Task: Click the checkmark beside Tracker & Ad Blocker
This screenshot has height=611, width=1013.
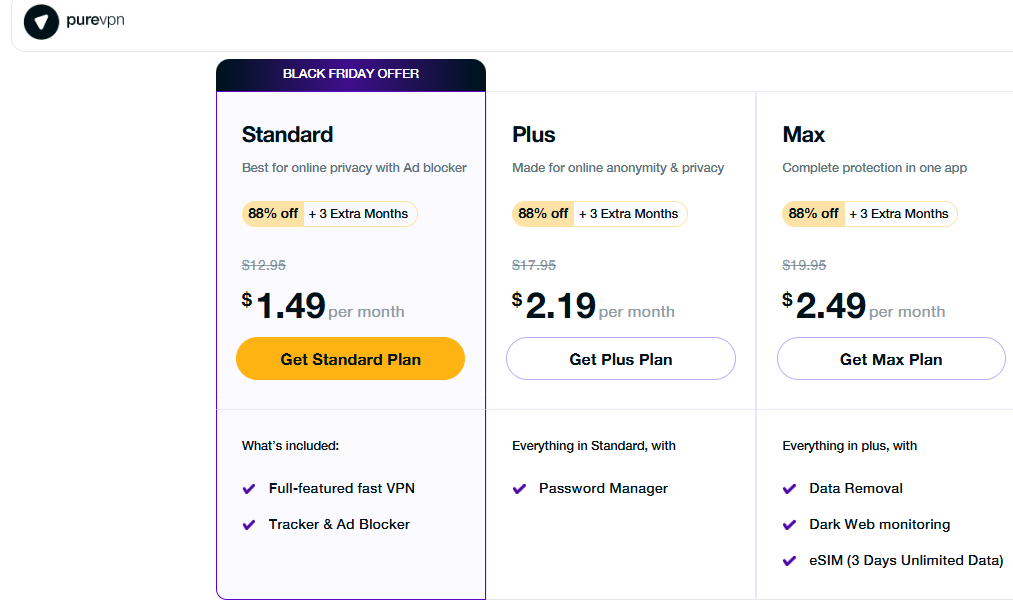Action: 248,524
